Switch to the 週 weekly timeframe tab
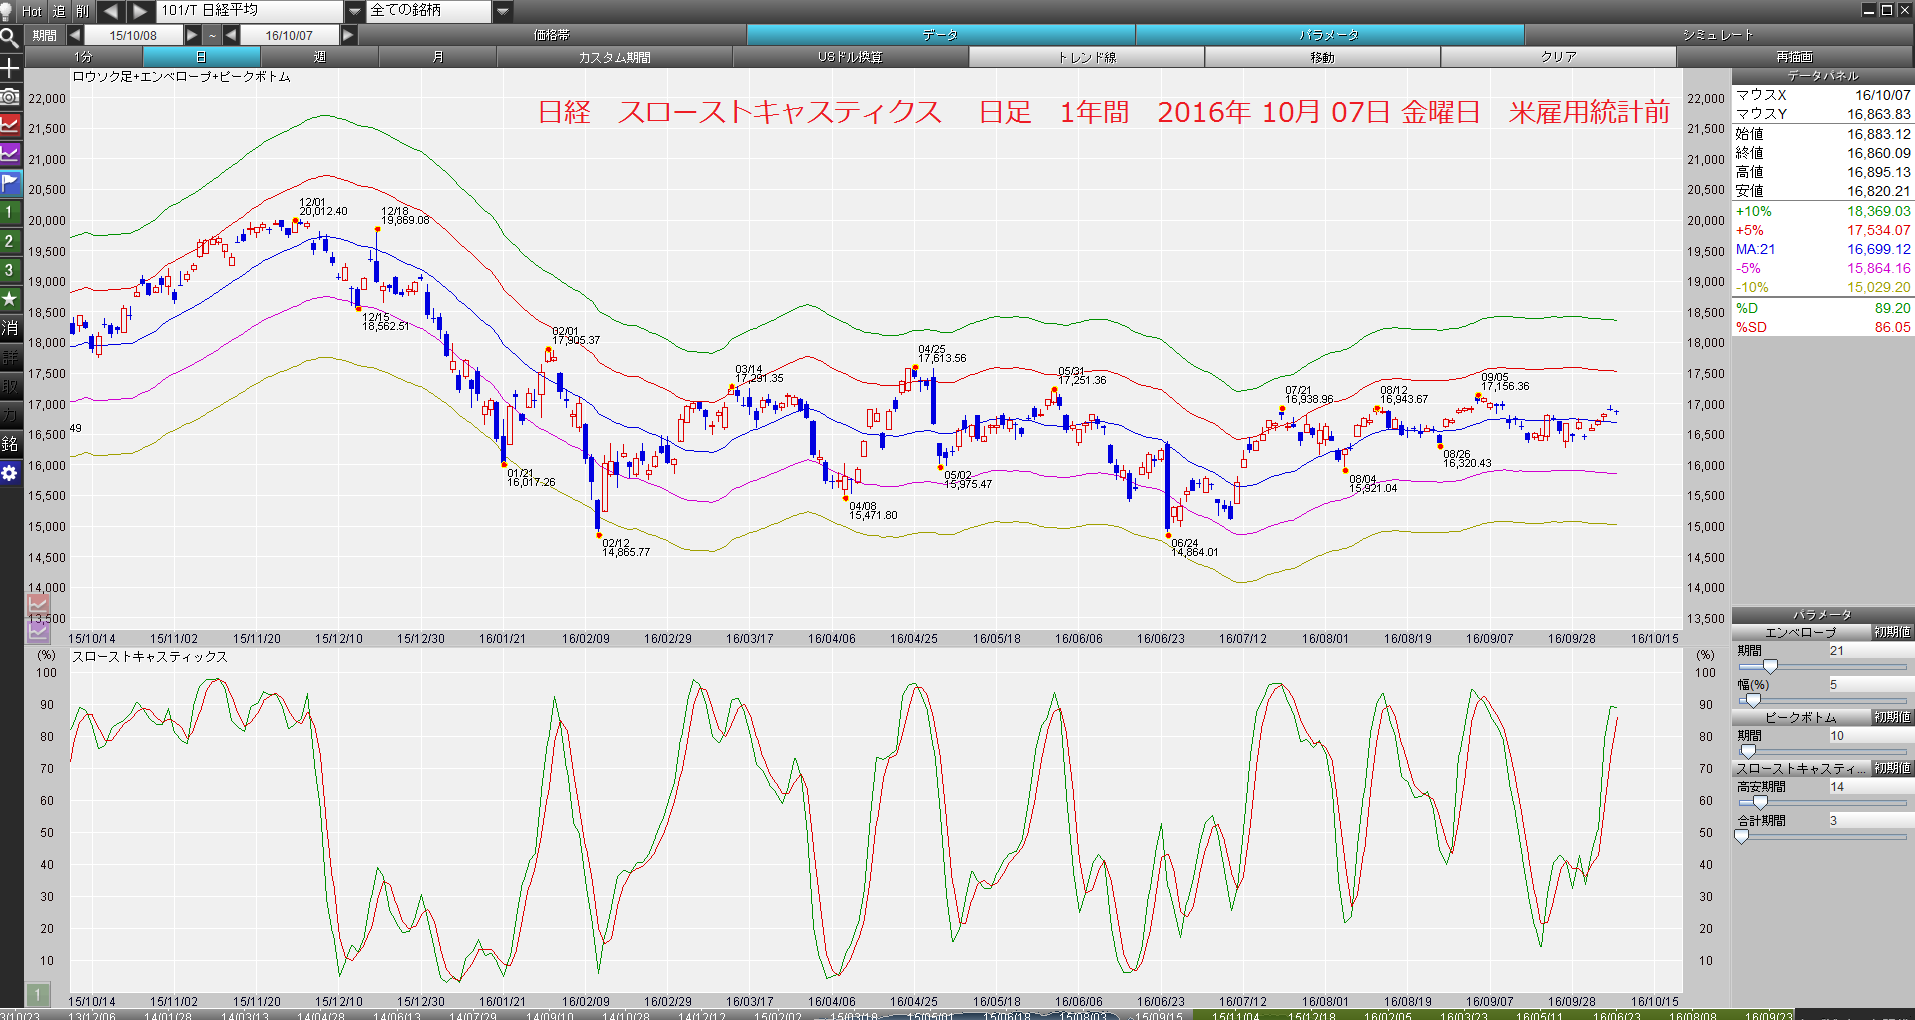This screenshot has width=1915, height=1020. (x=320, y=57)
